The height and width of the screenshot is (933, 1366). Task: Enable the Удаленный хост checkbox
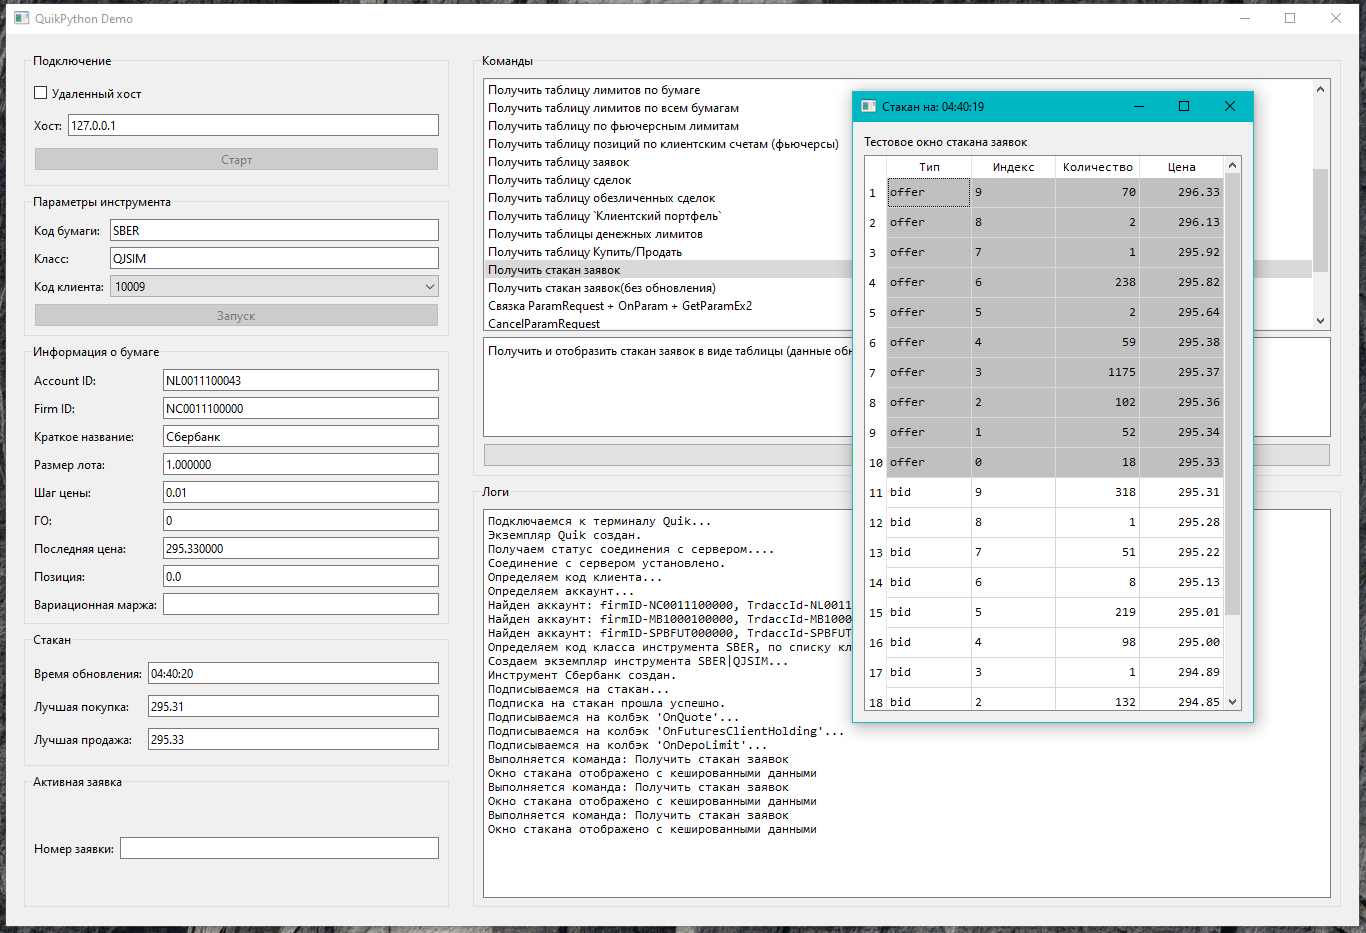click(41, 93)
